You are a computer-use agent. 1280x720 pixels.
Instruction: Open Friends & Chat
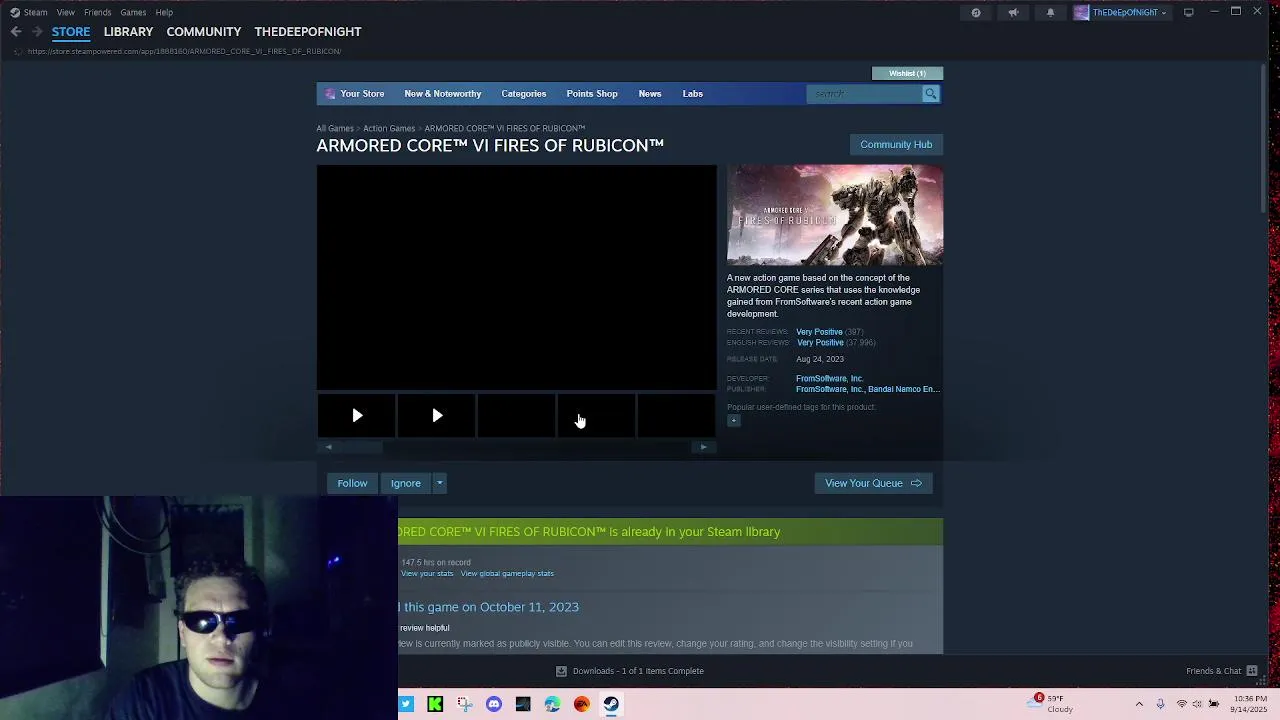[x=1221, y=671]
